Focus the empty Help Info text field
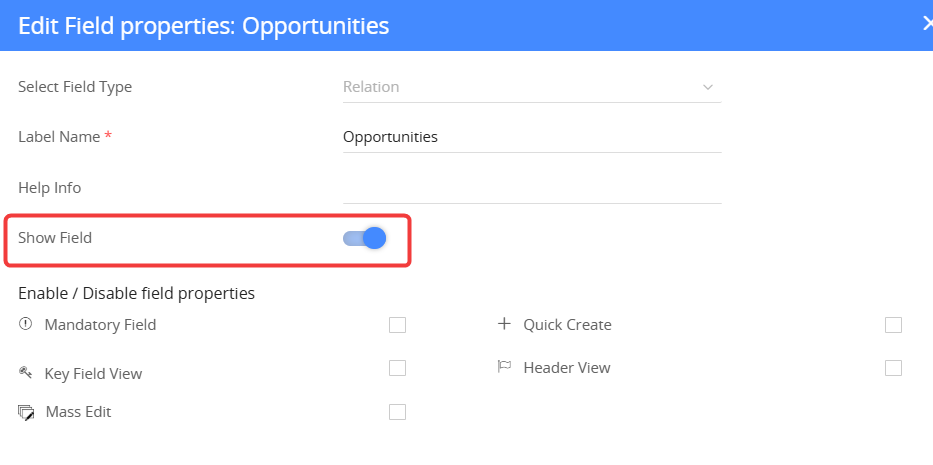The width and height of the screenshot is (933, 465). [531, 188]
